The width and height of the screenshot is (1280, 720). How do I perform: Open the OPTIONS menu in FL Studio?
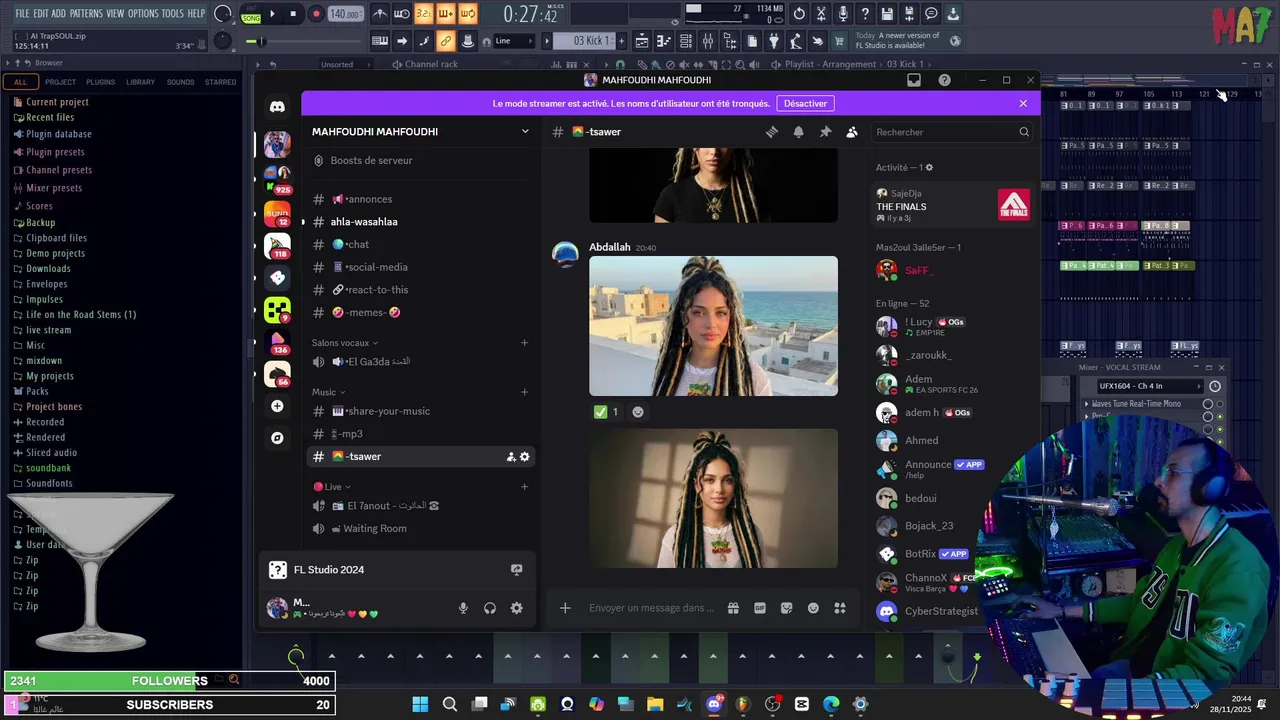pos(143,14)
